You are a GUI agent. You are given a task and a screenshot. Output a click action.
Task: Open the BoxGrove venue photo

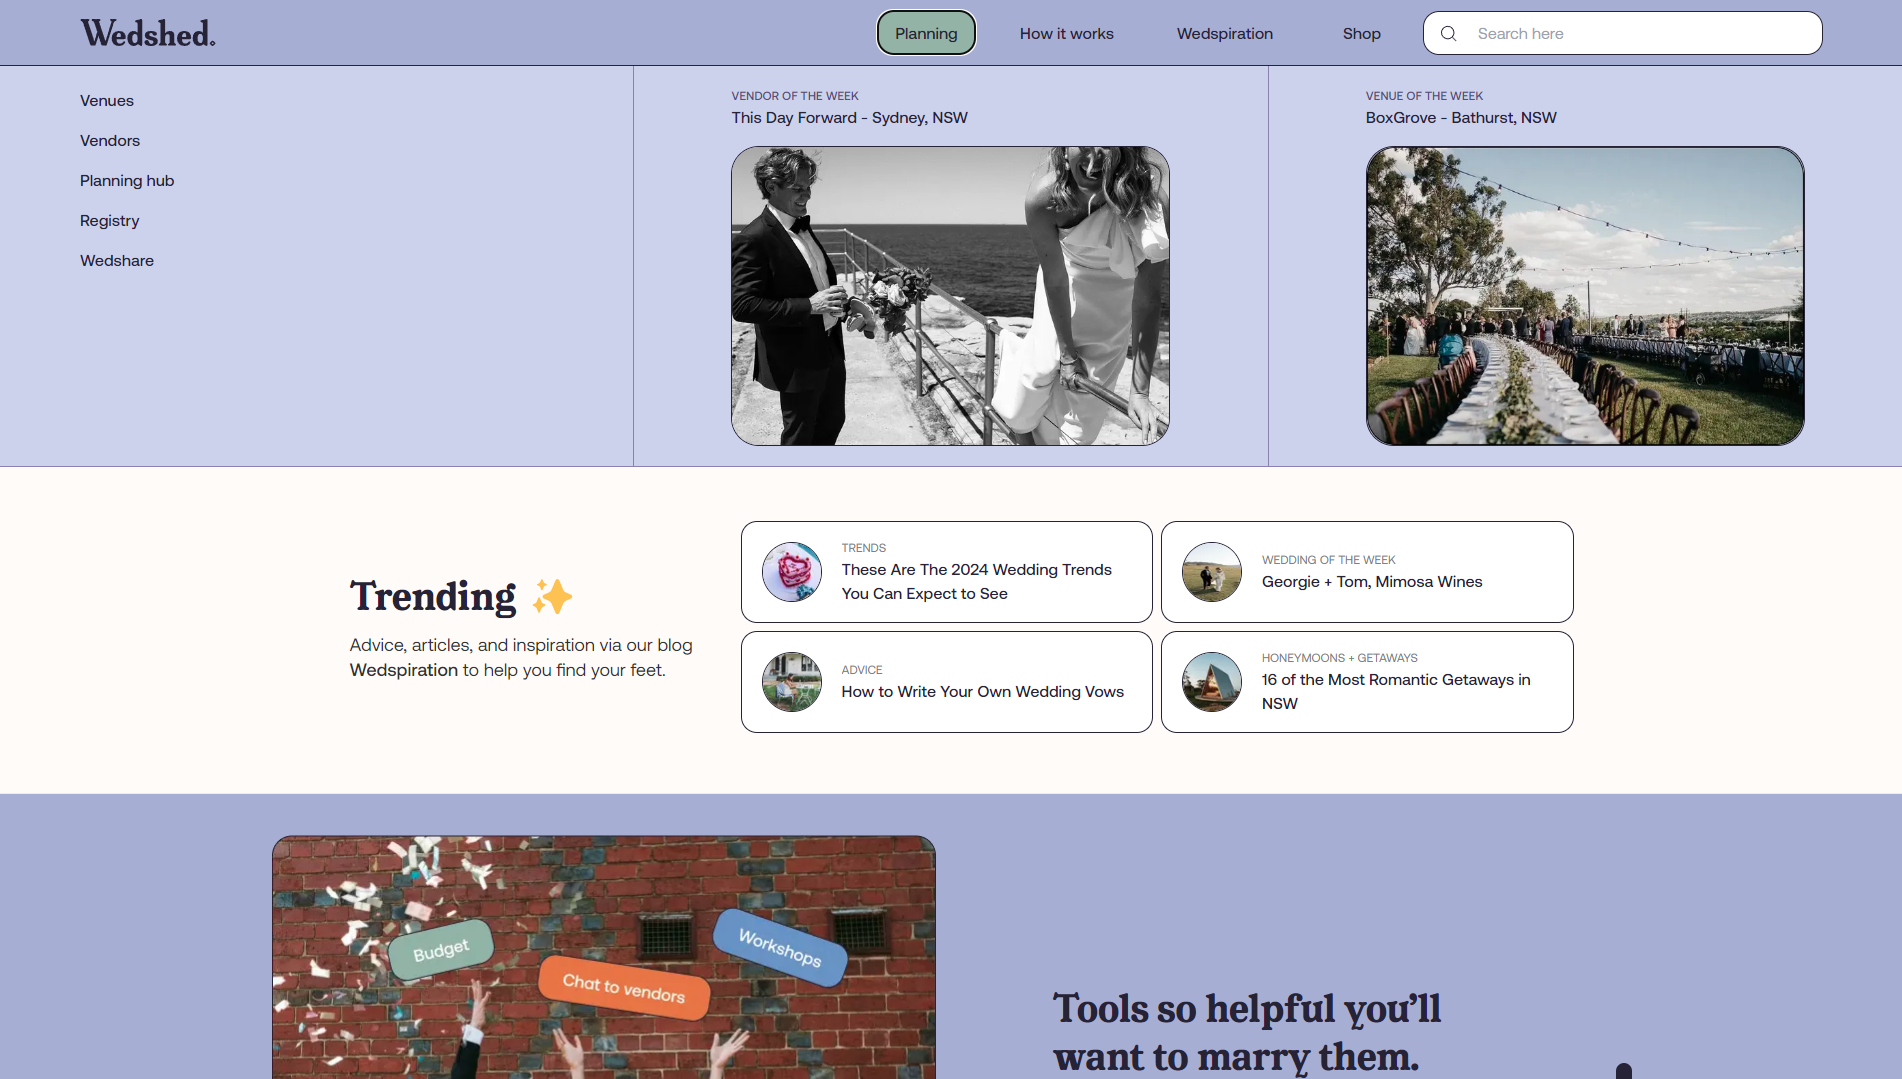1585,296
